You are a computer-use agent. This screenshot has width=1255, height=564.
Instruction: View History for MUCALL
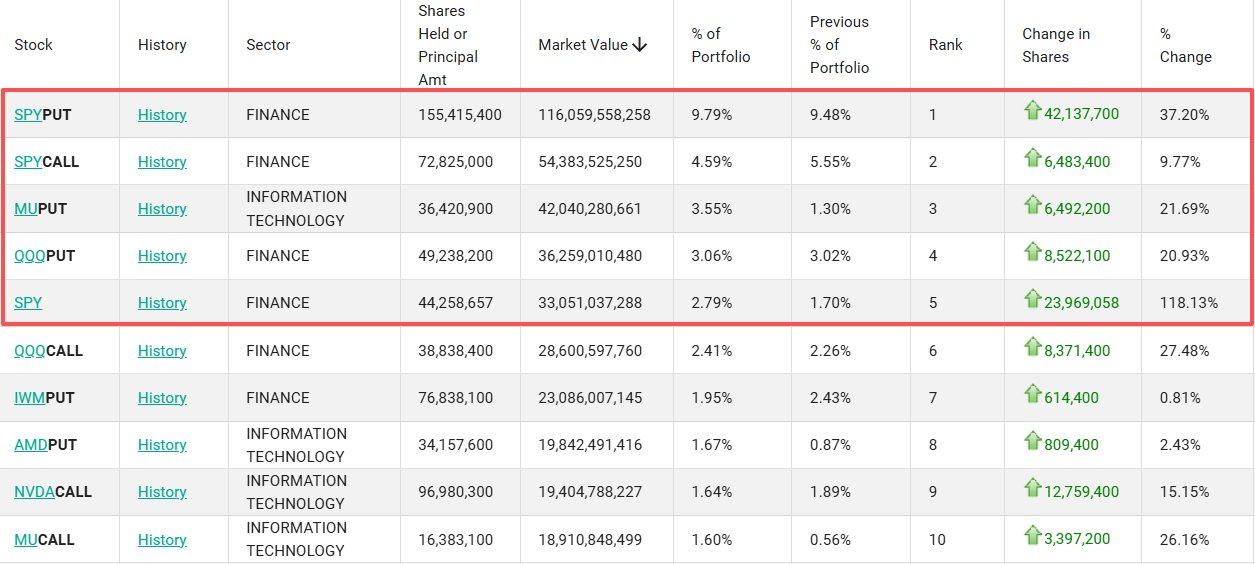(162, 540)
